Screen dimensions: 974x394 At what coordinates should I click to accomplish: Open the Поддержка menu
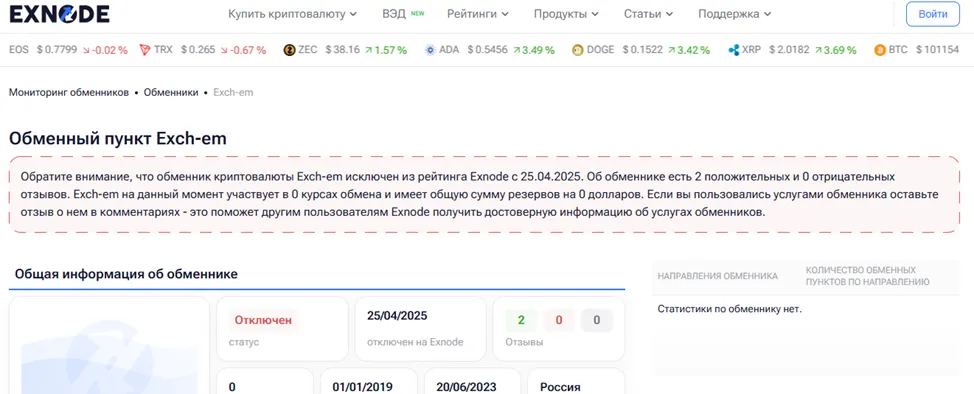tap(735, 14)
